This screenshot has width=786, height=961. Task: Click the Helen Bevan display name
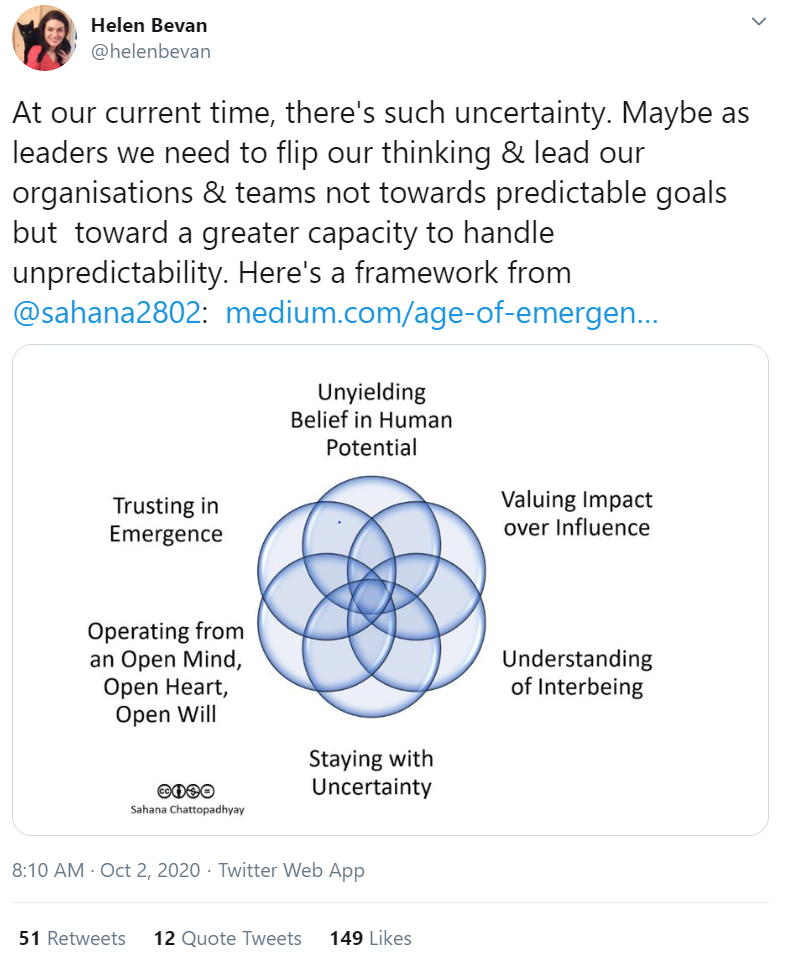[x=149, y=25]
